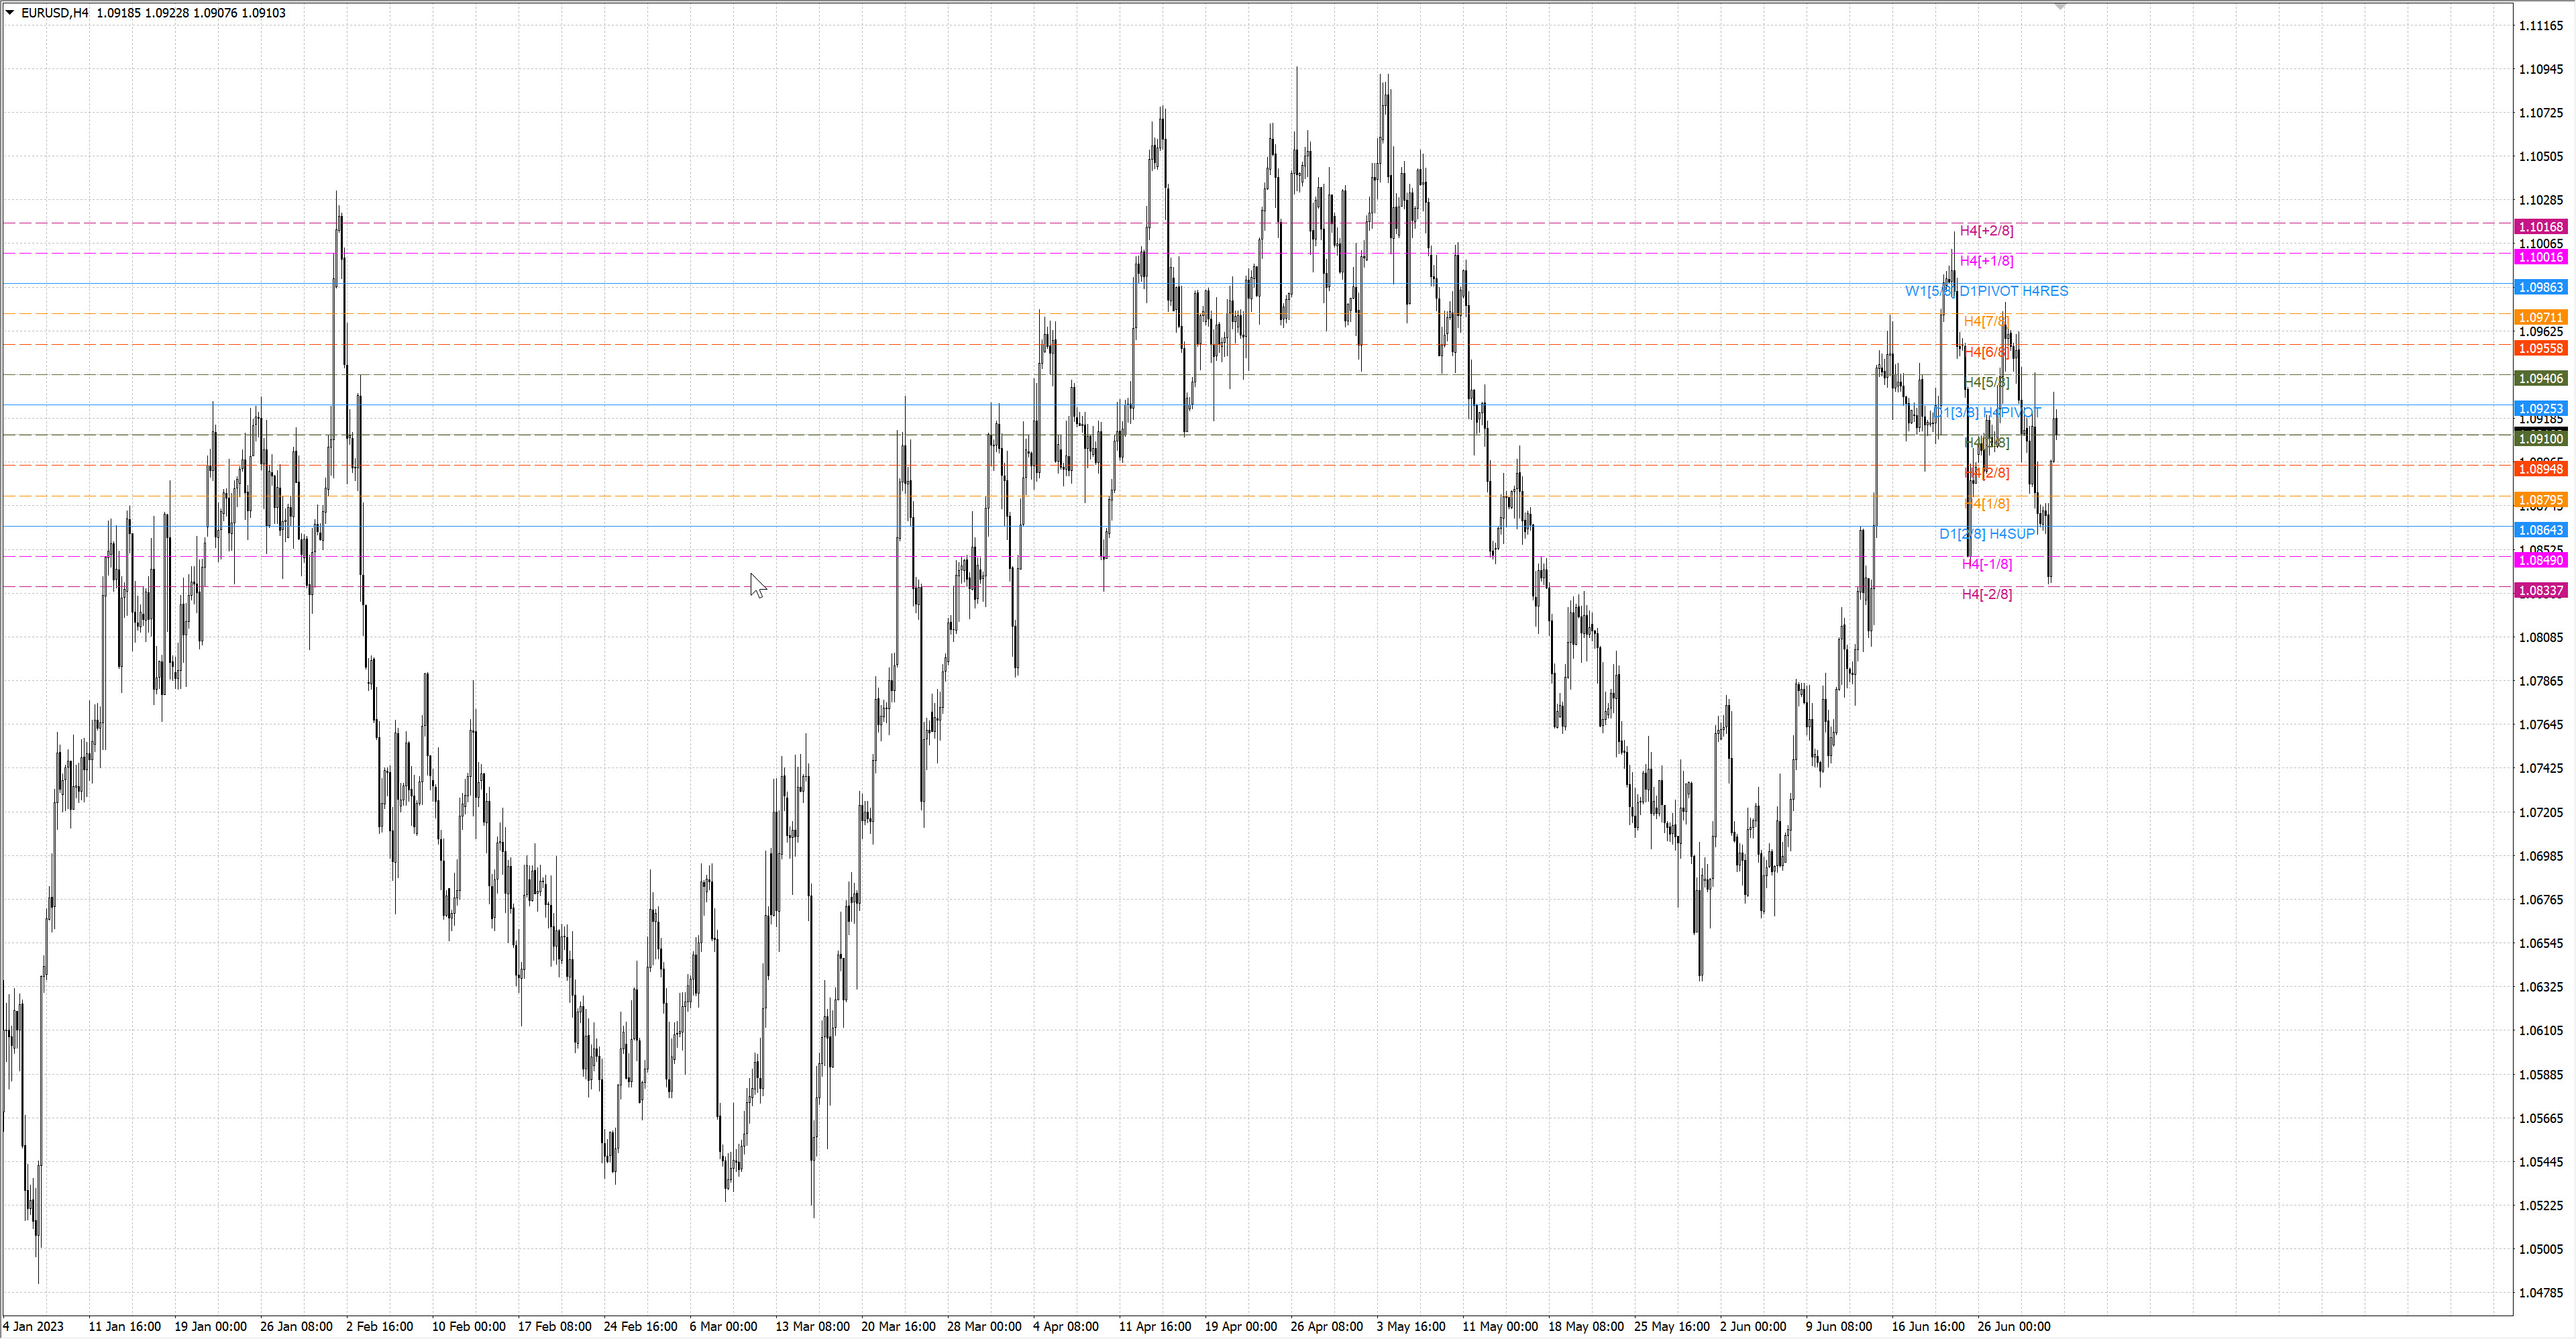Image resolution: width=2576 pixels, height=1339 pixels.
Task: Click the EURUSD,H4 chart title text
Action: (x=55, y=13)
